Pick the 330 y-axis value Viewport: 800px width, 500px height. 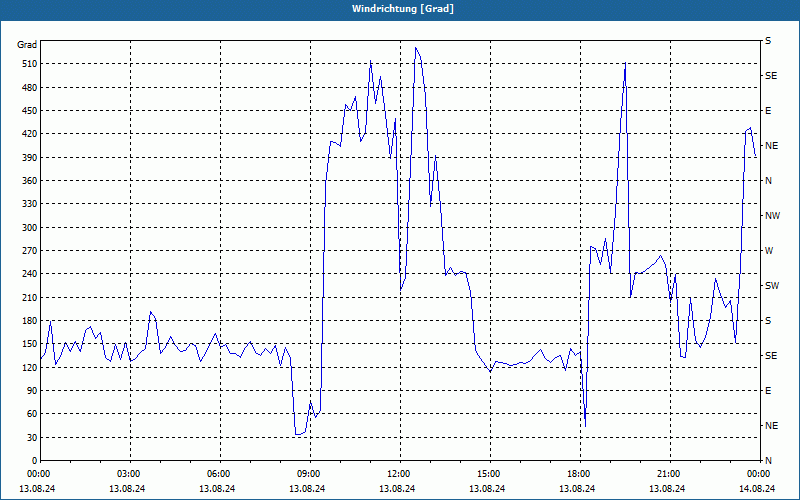pyautogui.click(x=30, y=204)
